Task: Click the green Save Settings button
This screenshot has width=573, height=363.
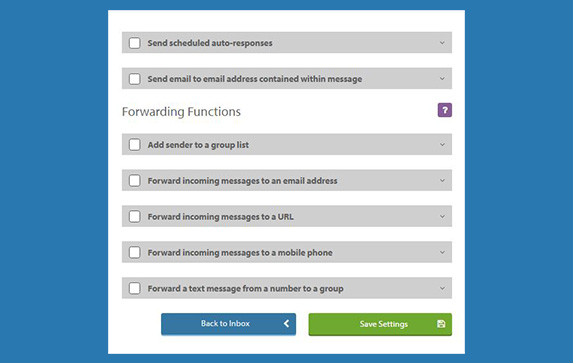Action: (380, 324)
